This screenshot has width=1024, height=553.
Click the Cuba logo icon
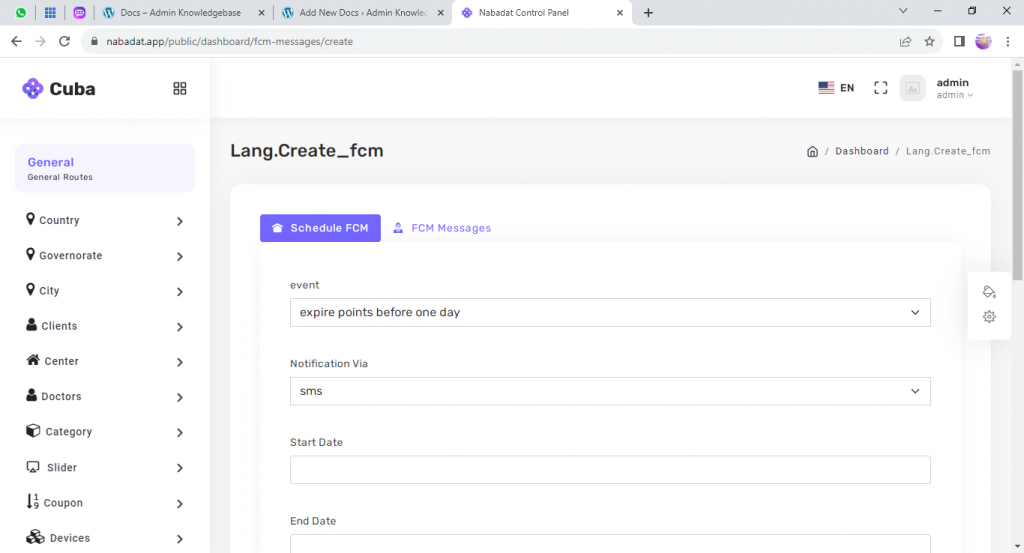click(33, 89)
